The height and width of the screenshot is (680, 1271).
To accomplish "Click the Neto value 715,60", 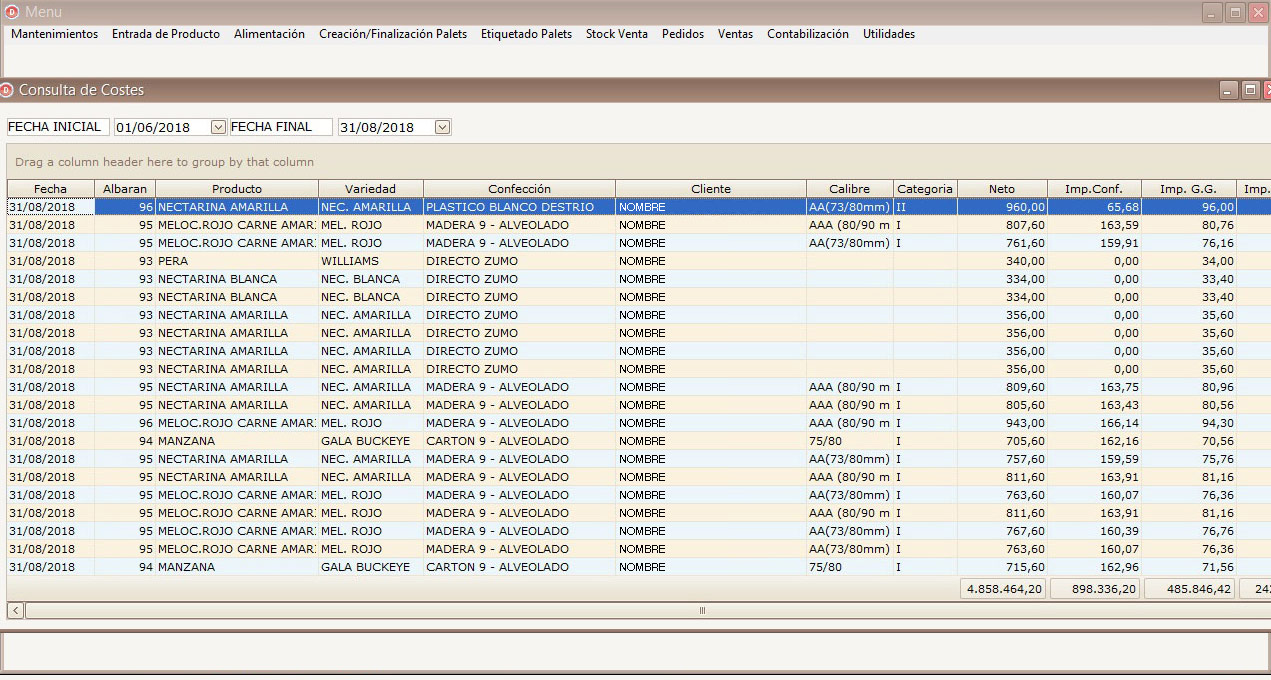I will [1002, 567].
